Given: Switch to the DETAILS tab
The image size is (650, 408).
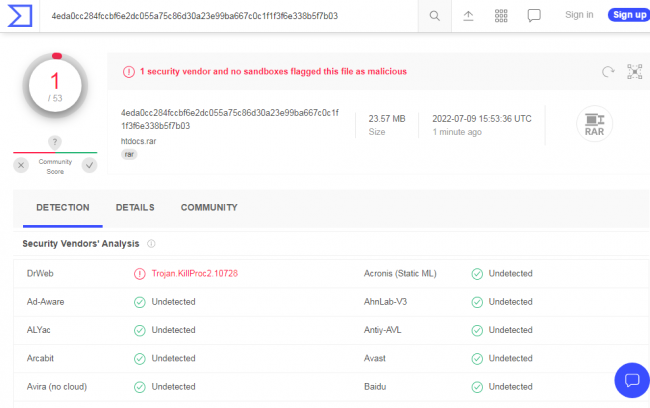Looking at the screenshot, I should [135, 207].
